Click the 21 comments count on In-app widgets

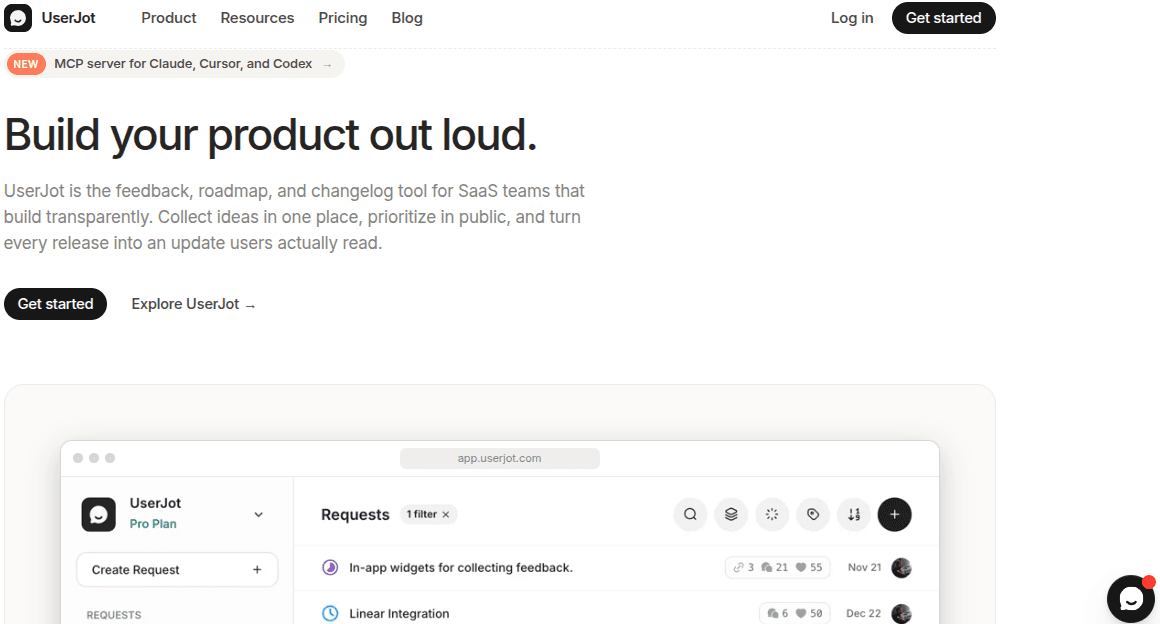click(x=775, y=568)
